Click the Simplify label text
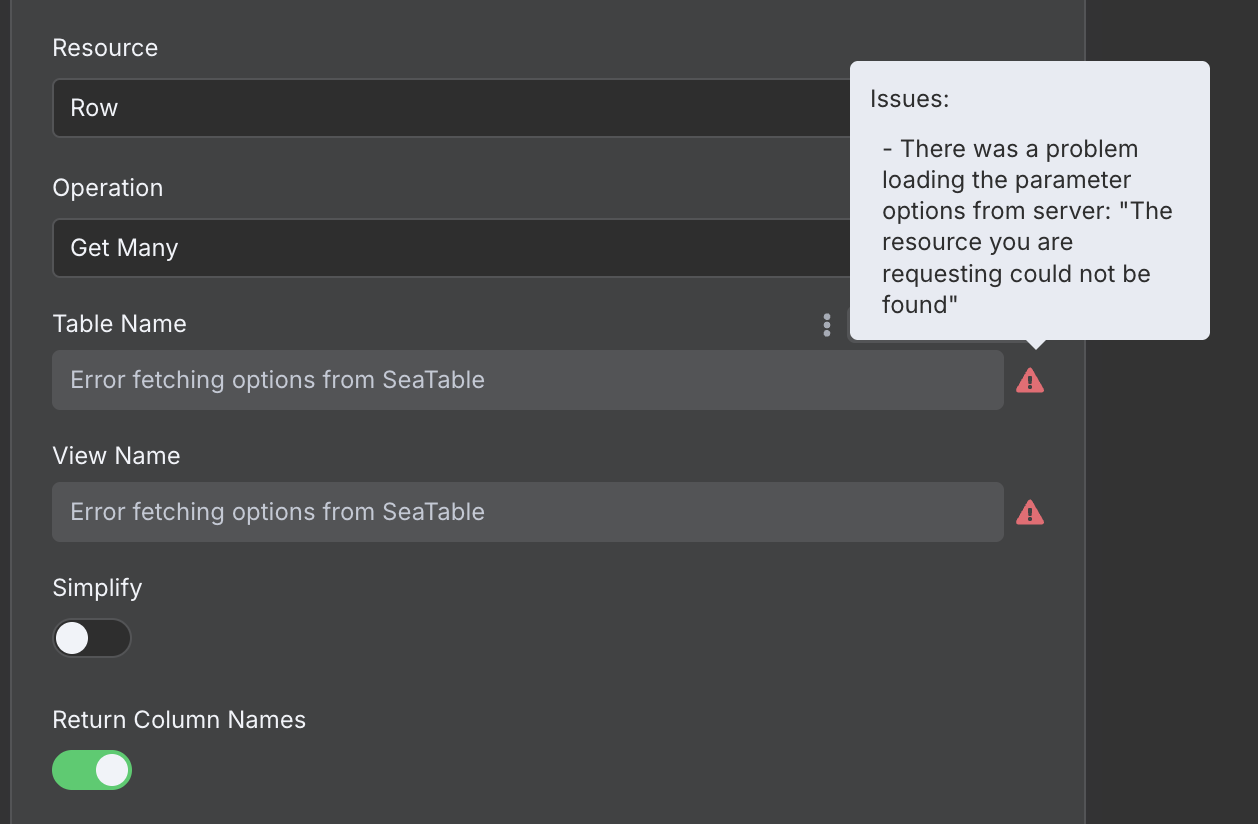 (x=97, y=588)
